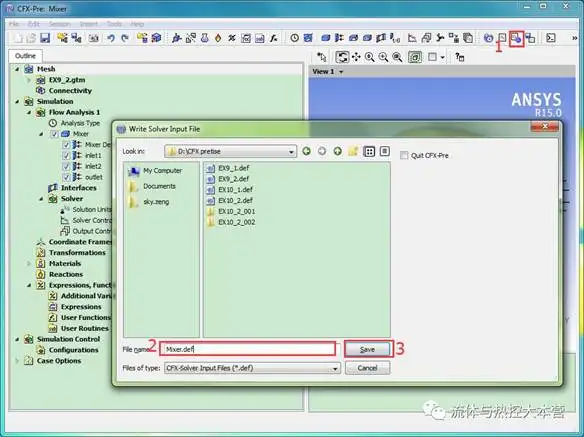
Task: Select the viewer Select-mode arrow icon
Action: pyautogui.click(x=322, y=57)
